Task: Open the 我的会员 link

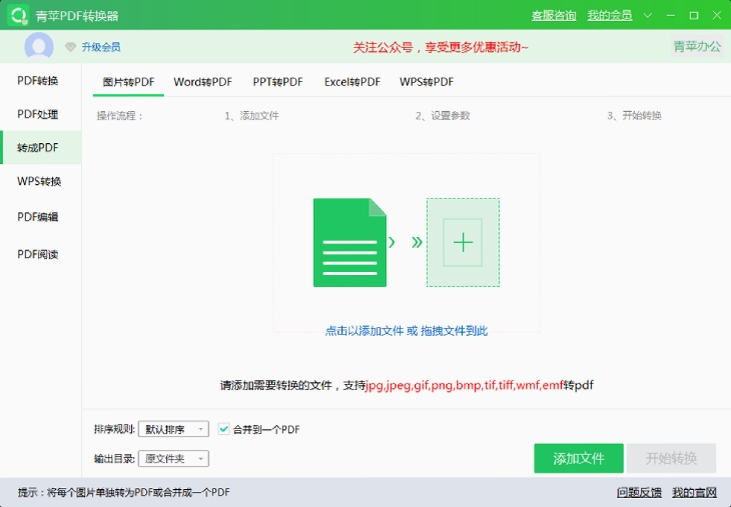Action: coord(610,15)
